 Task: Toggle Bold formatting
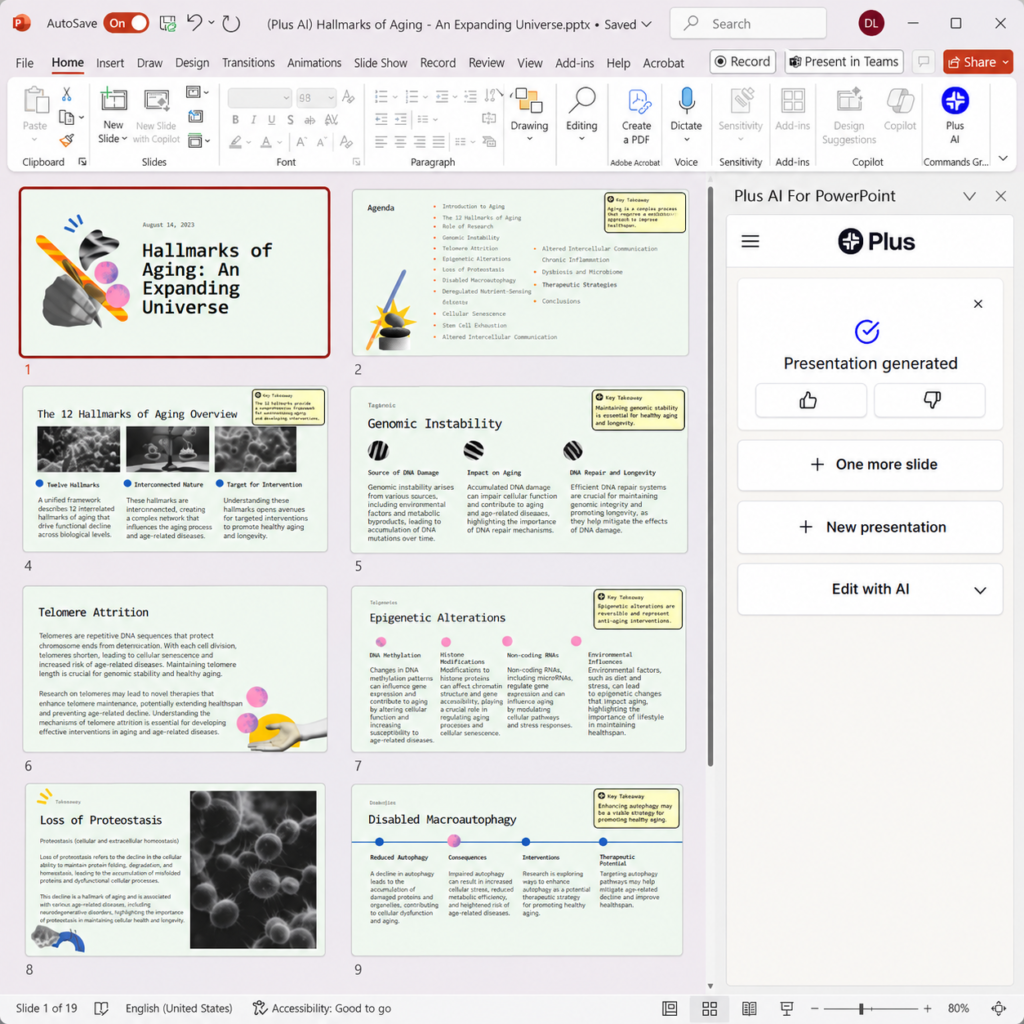(x=235, y=120)
